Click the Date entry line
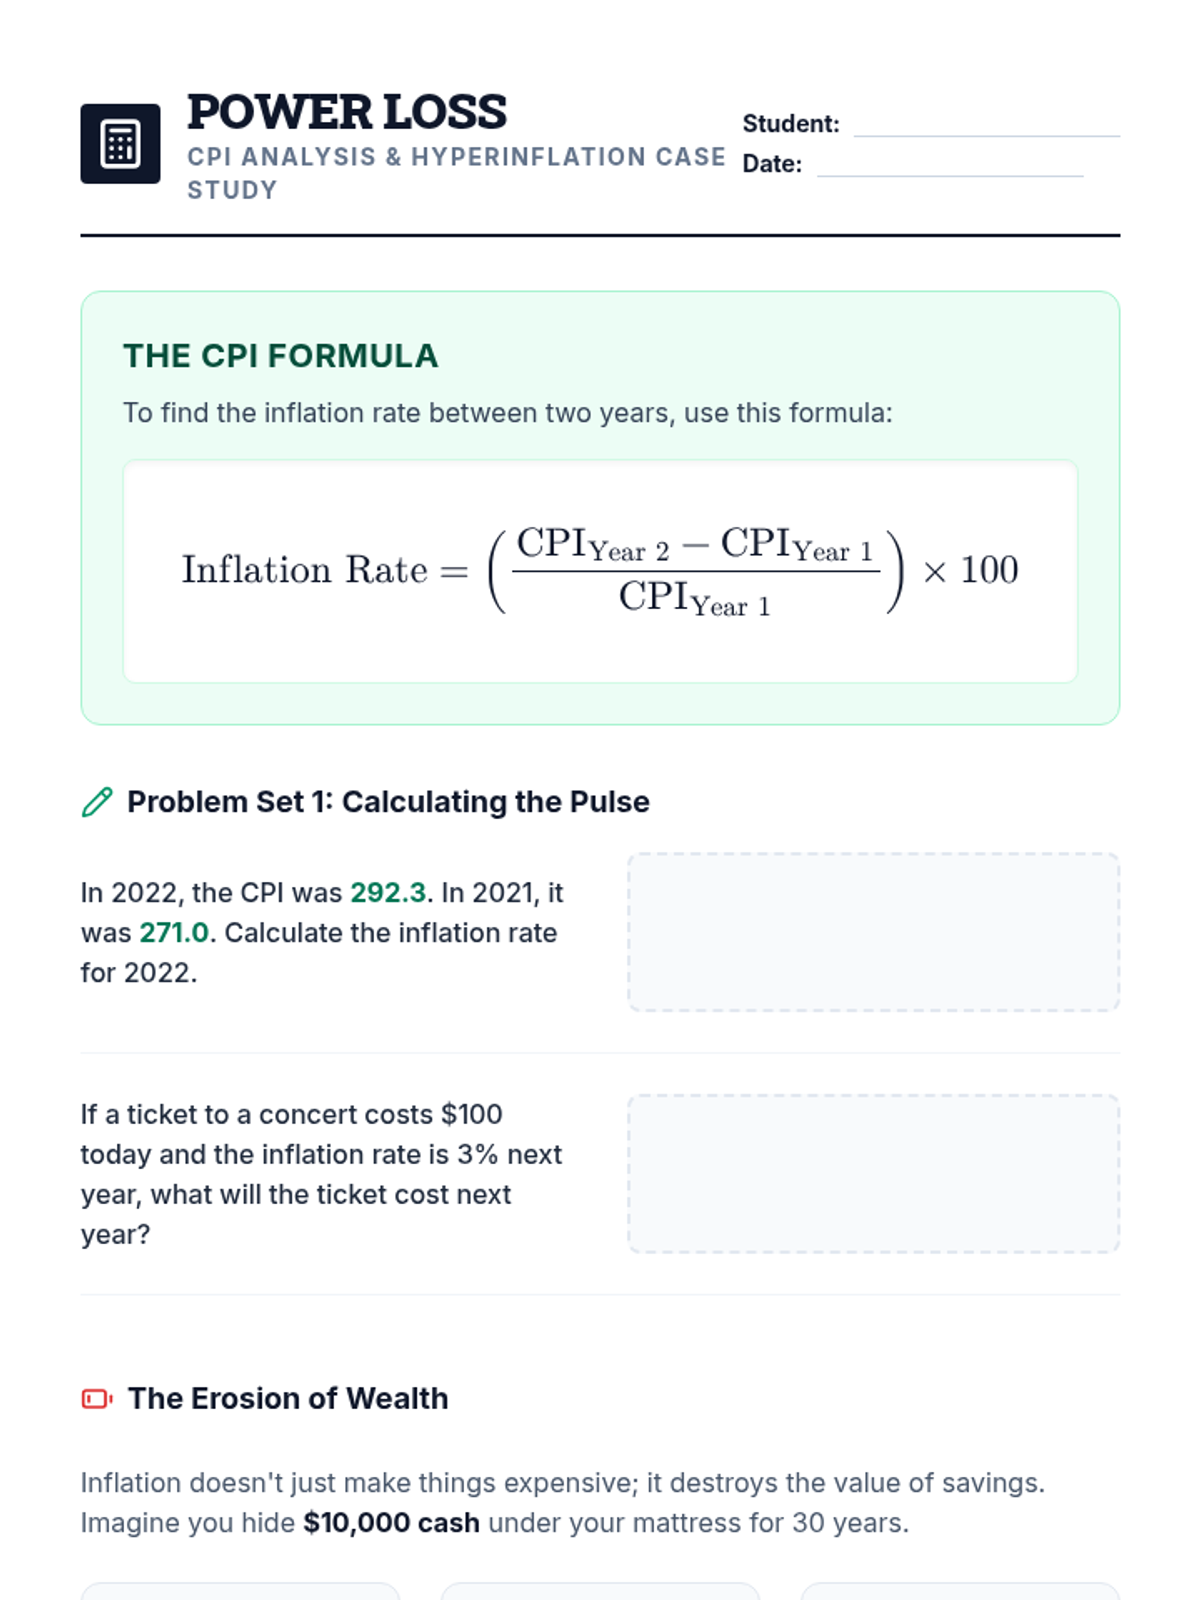 pos(949,166)
